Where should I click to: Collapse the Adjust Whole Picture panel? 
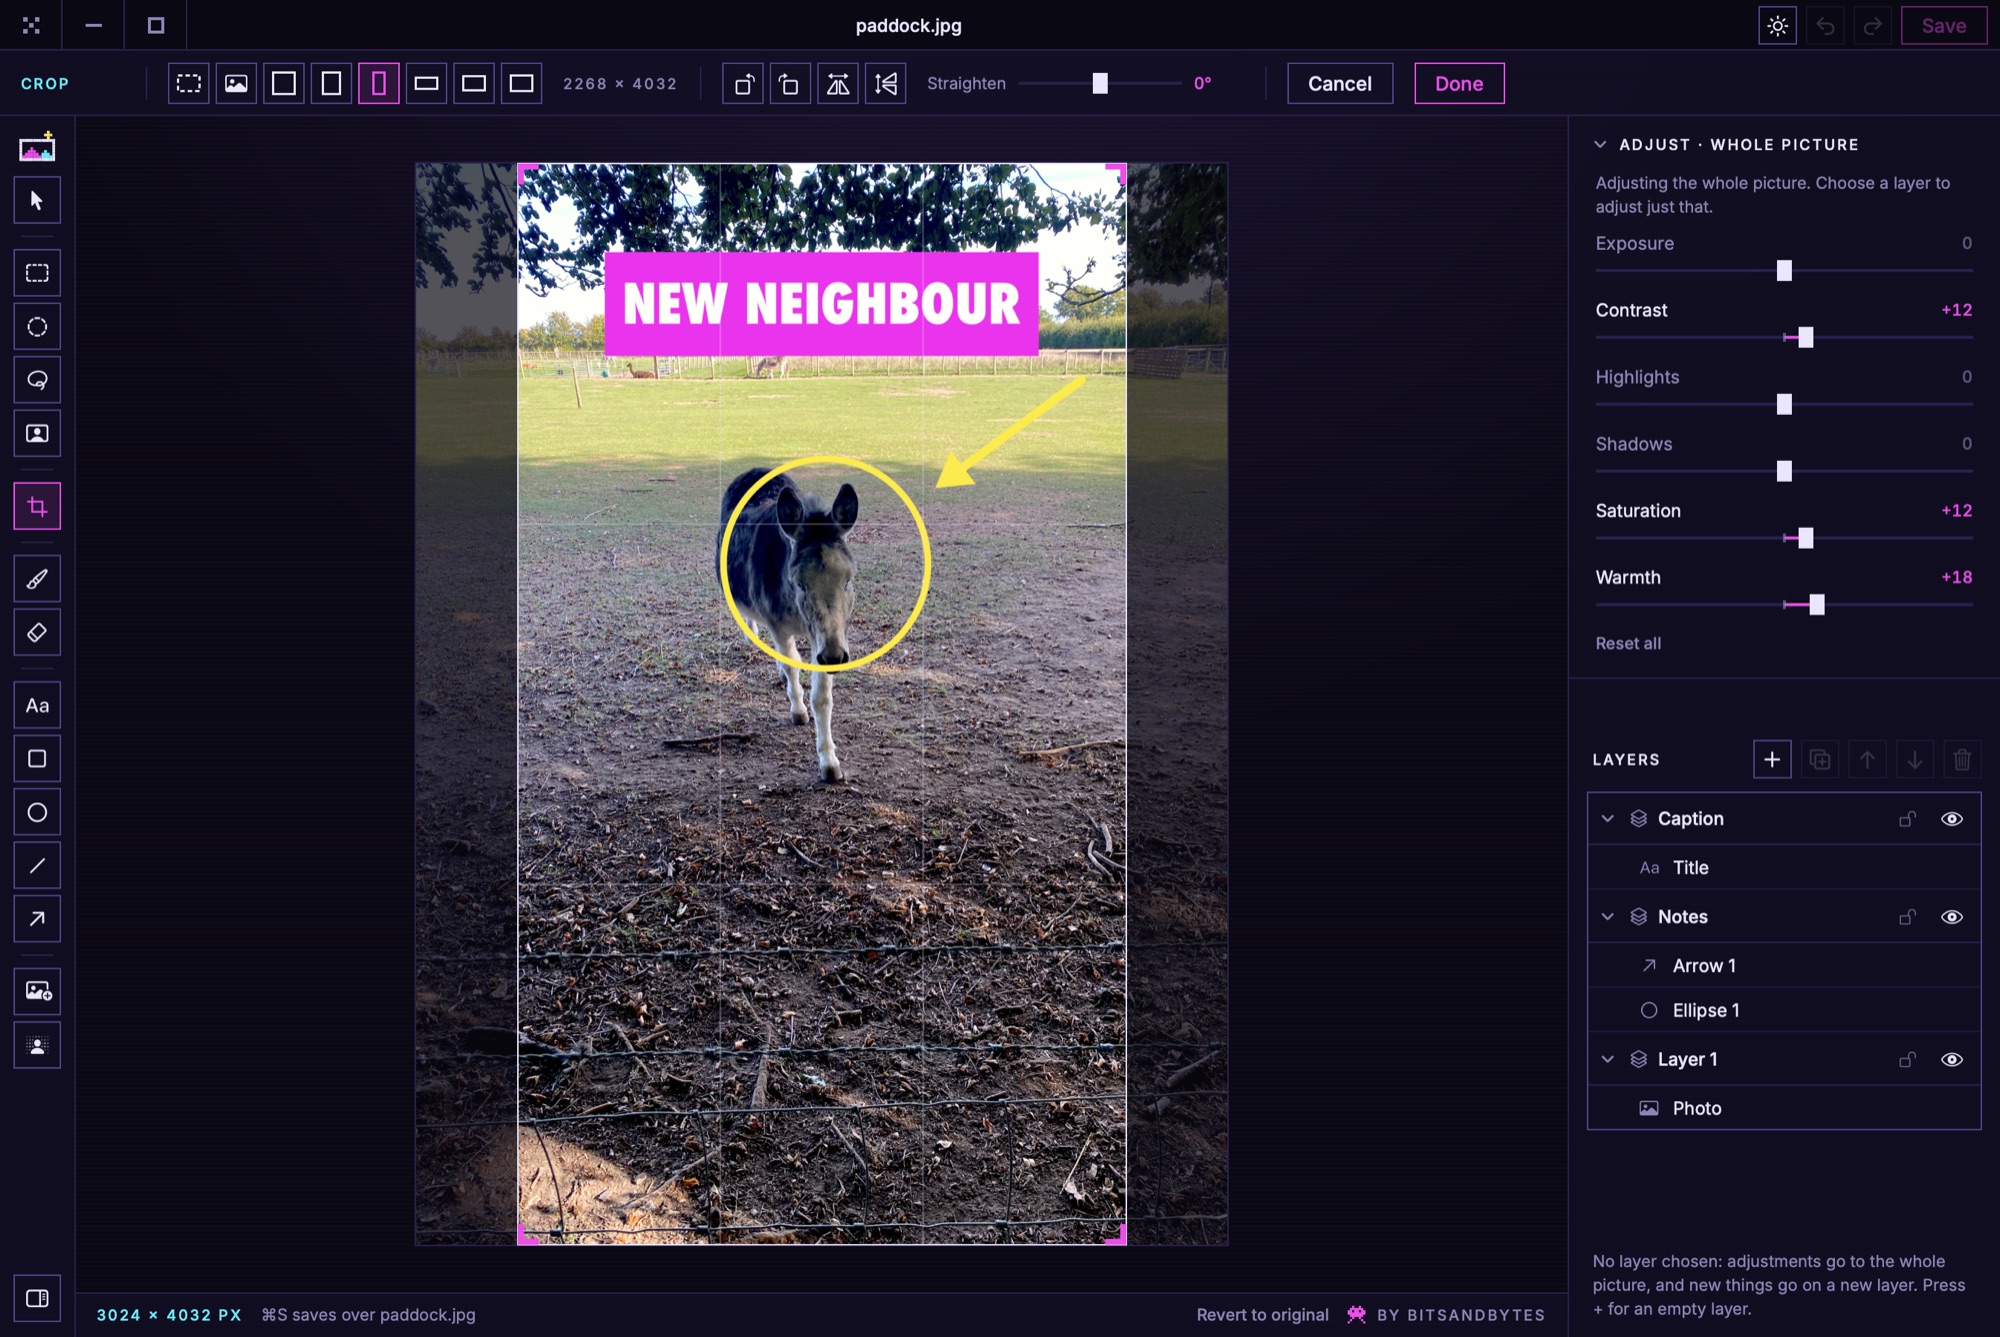1600,145
